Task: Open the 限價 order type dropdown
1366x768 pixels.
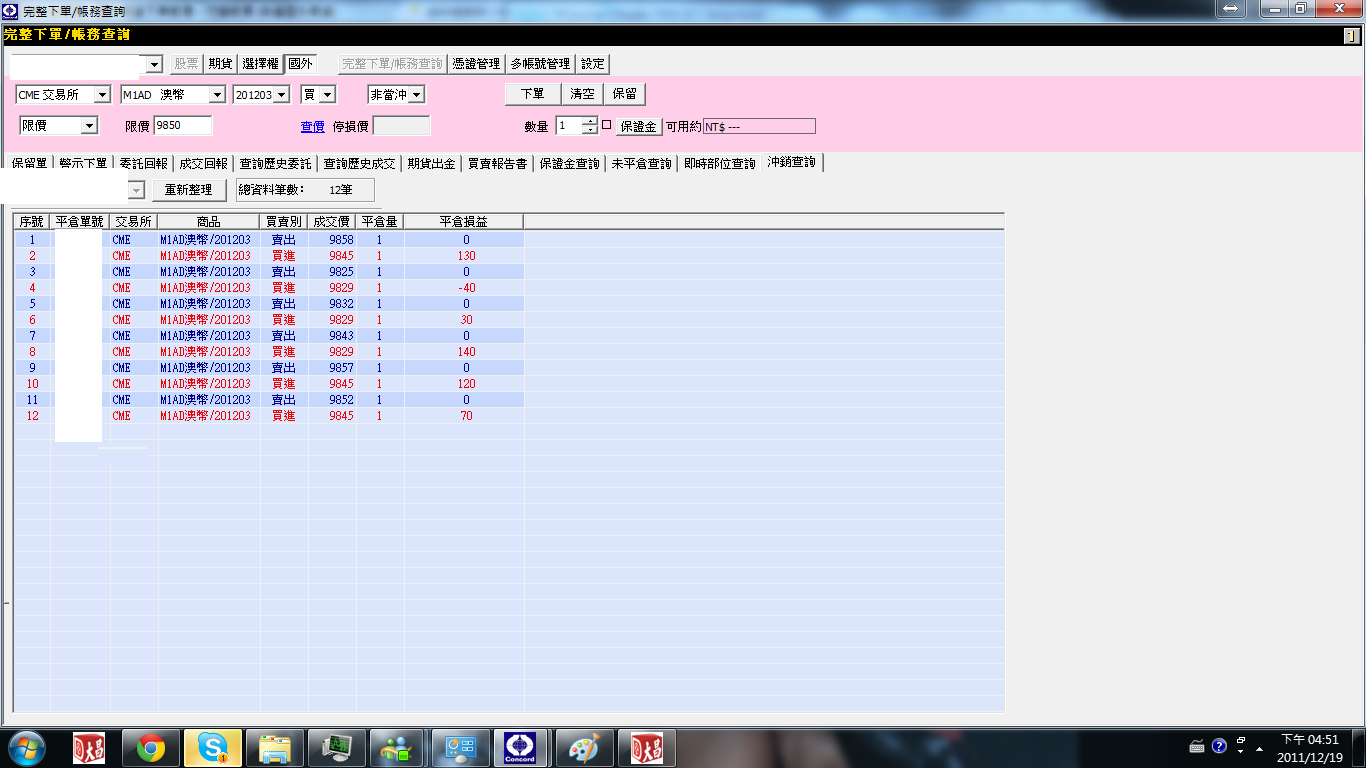Action: coord(89,126)
